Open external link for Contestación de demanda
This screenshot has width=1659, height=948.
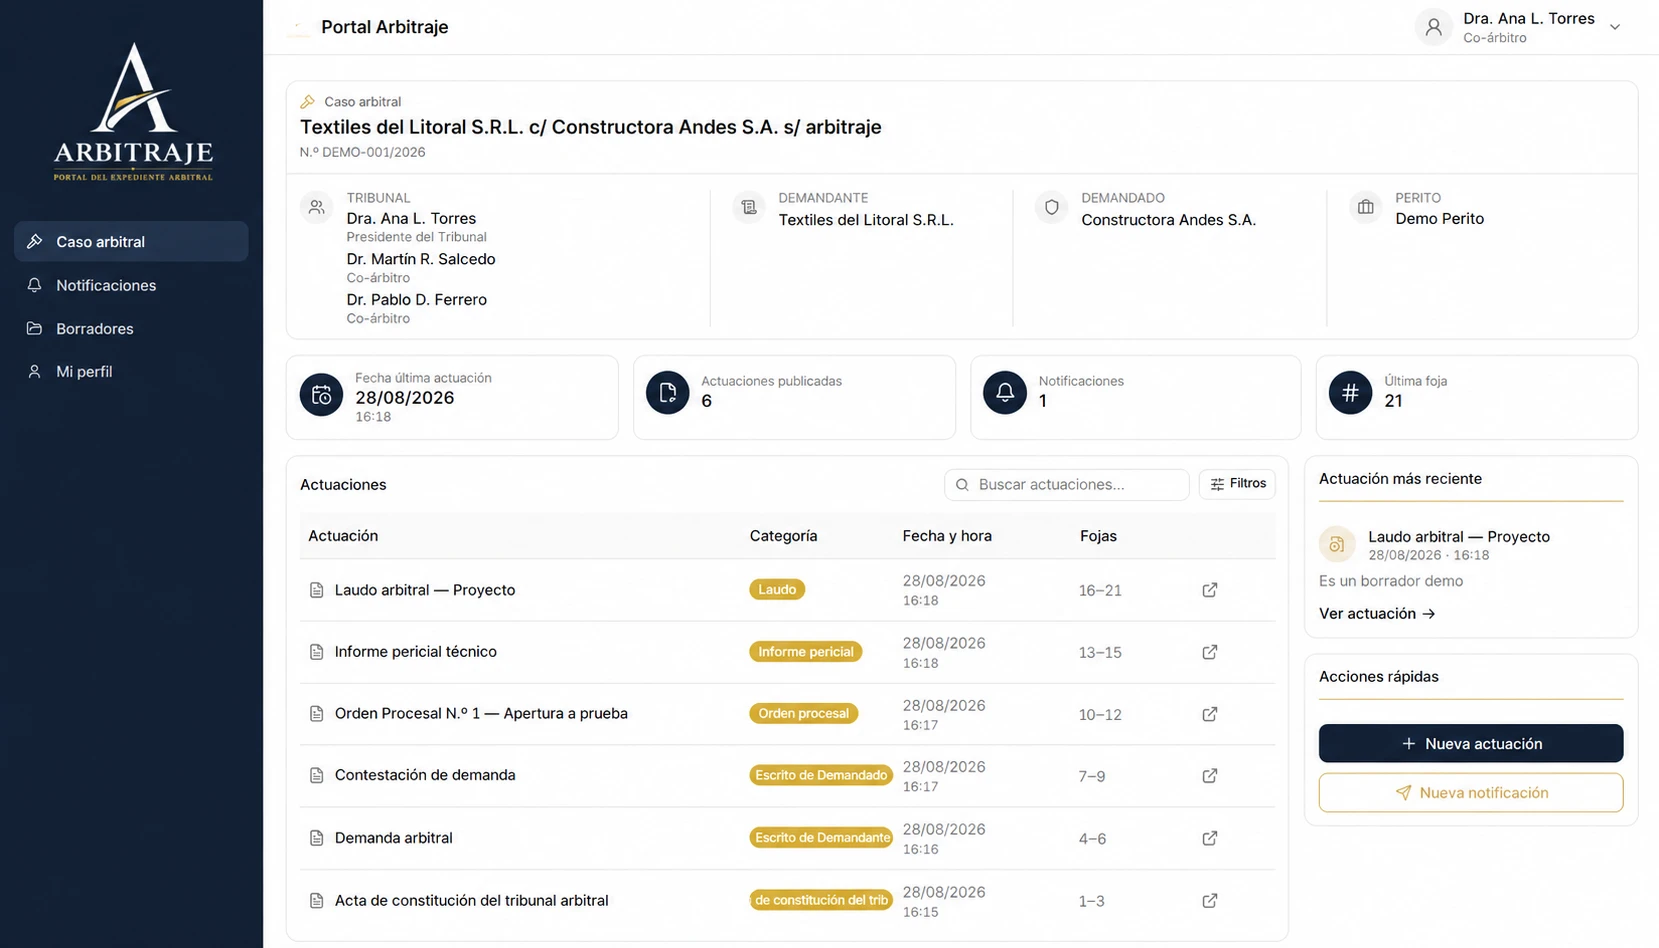(1210, 776)
